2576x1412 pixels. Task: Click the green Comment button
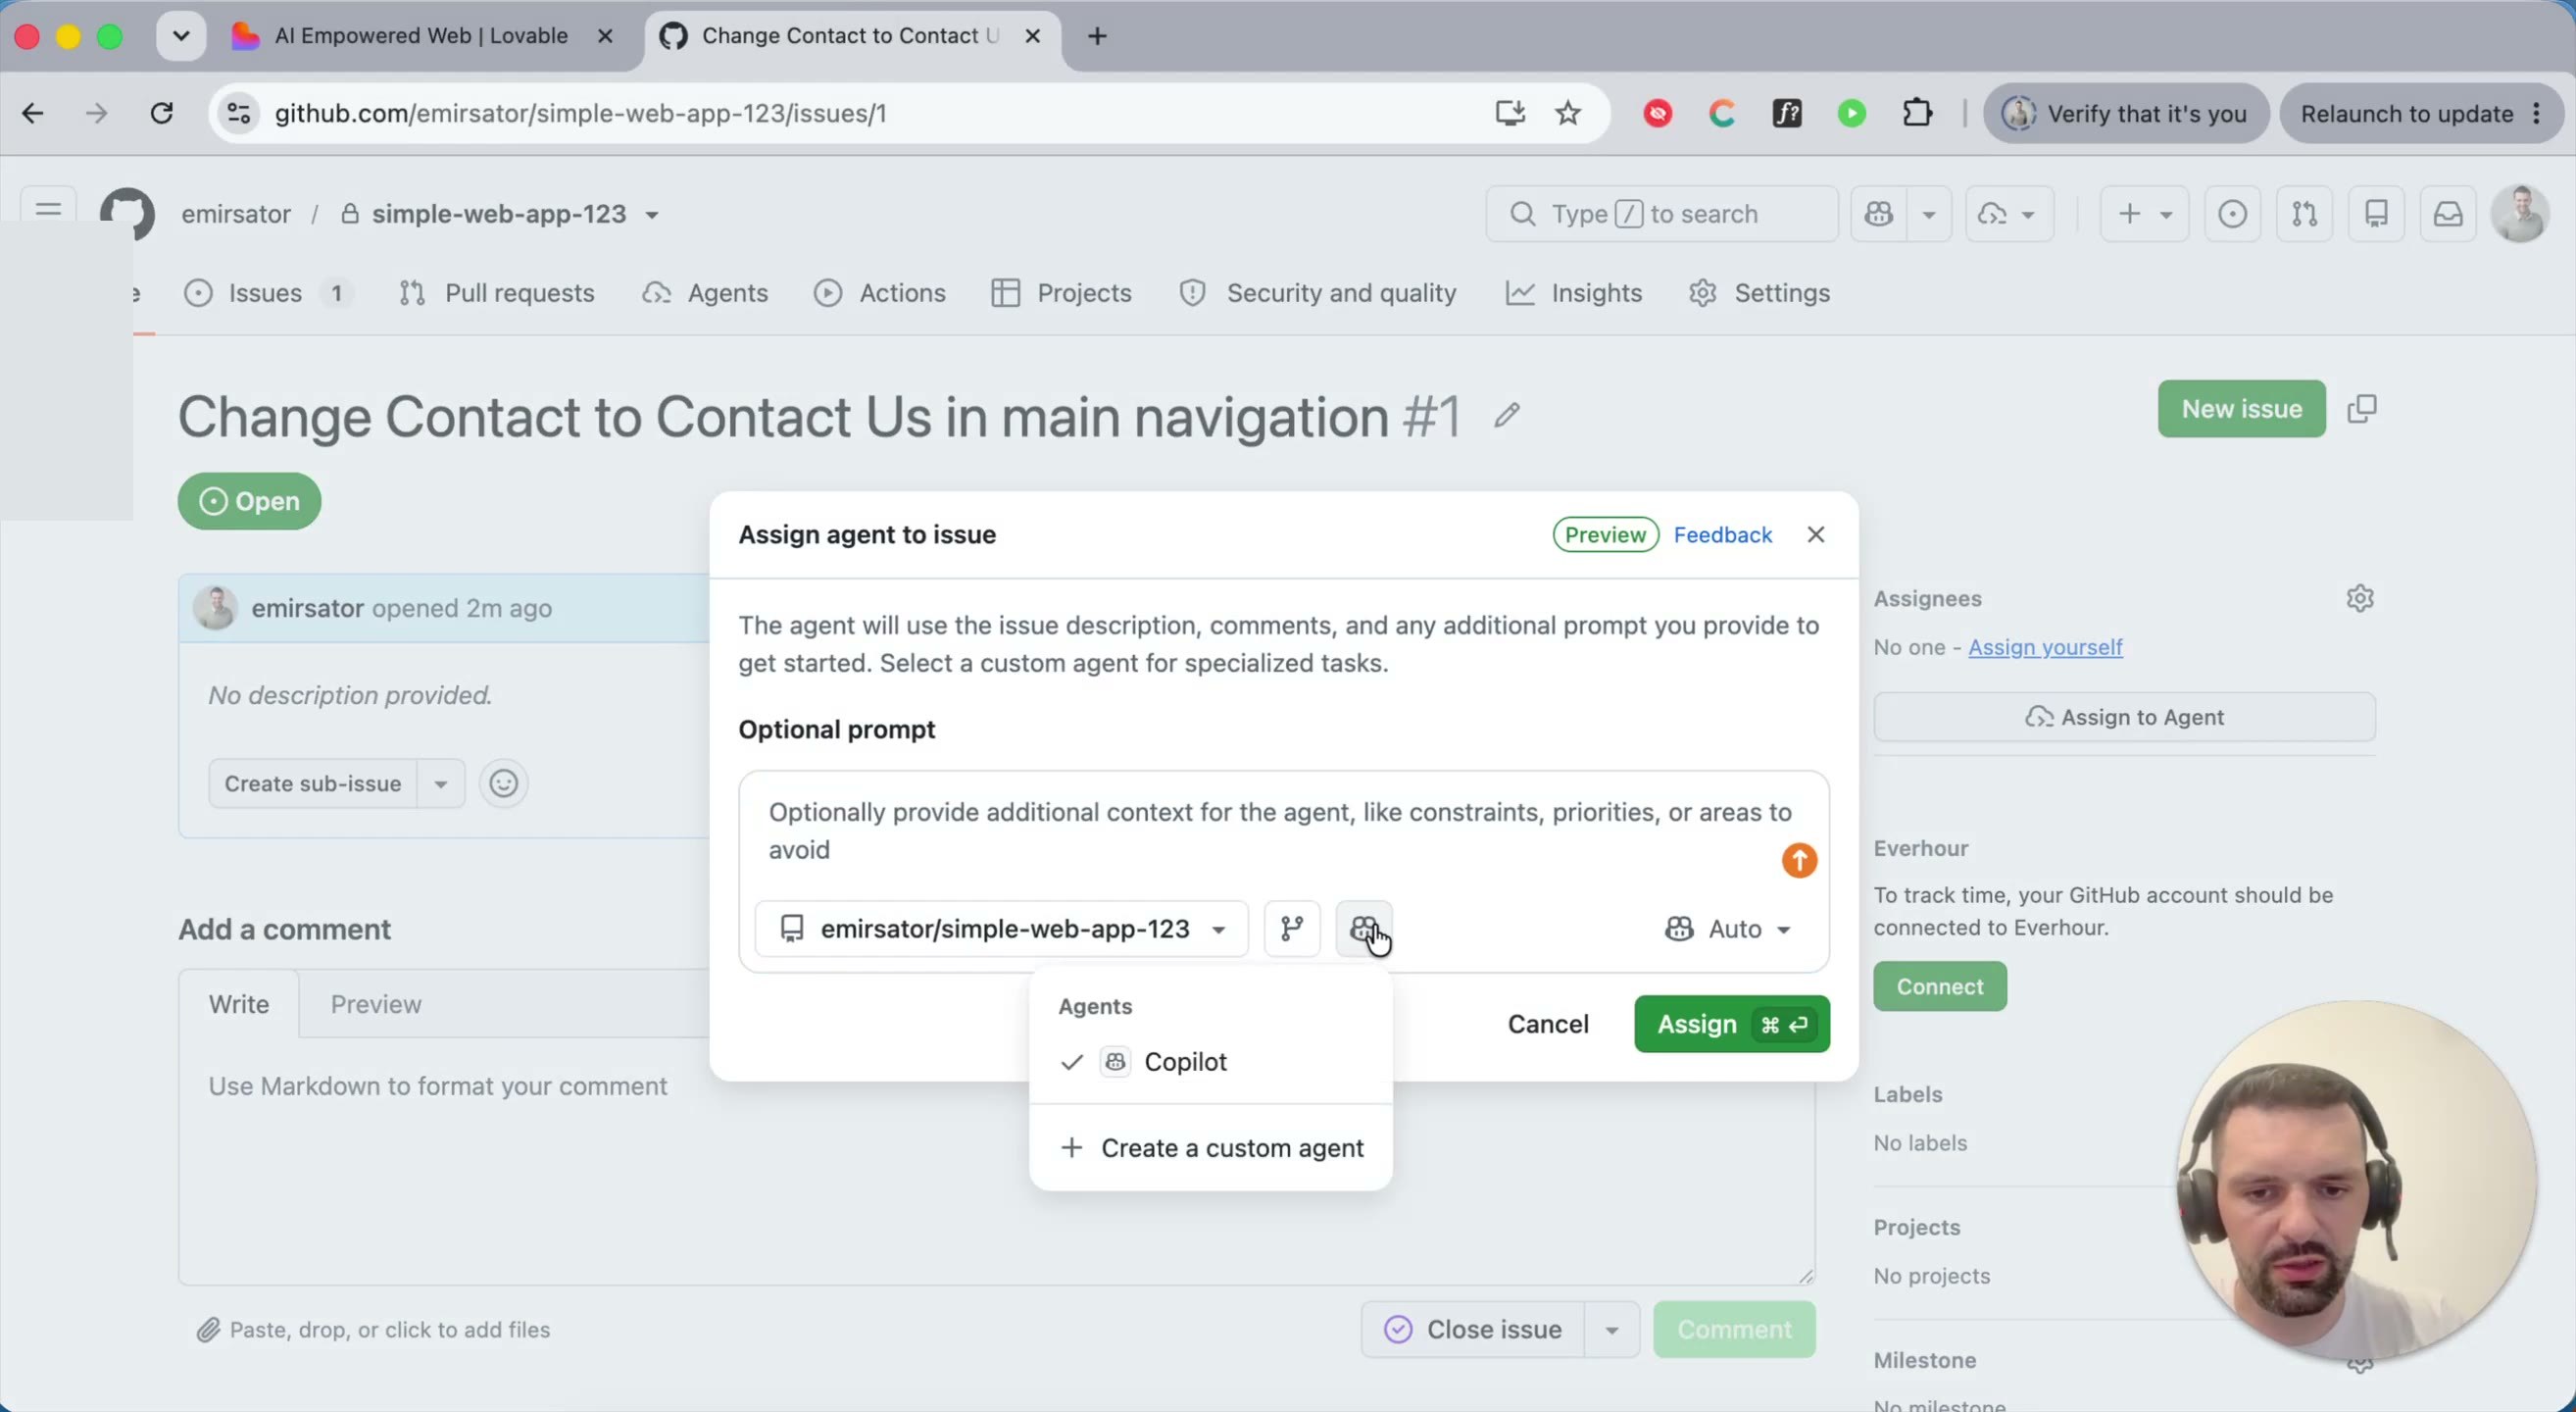1734,1330
